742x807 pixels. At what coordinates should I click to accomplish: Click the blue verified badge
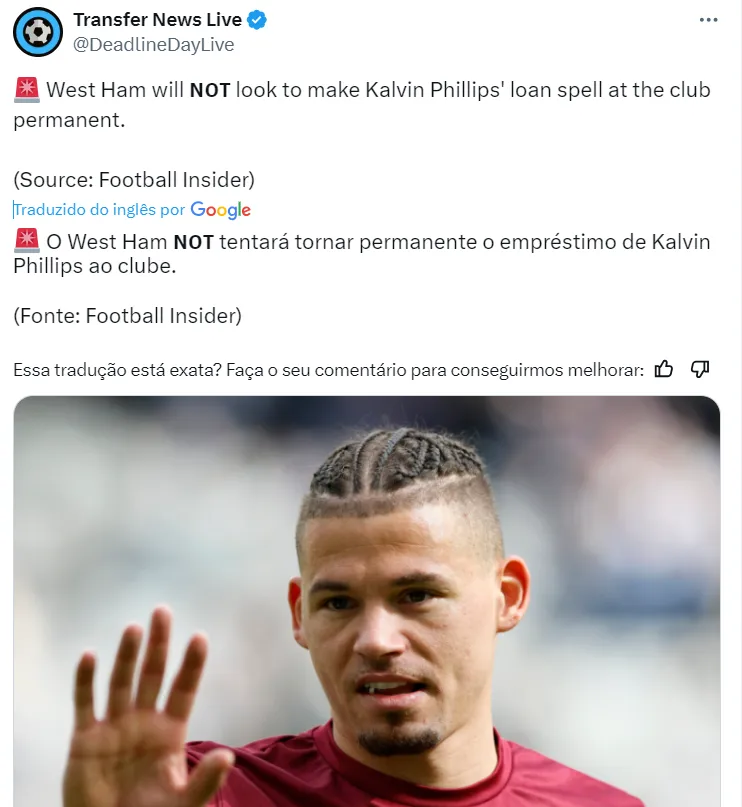(x=257, y=20)
